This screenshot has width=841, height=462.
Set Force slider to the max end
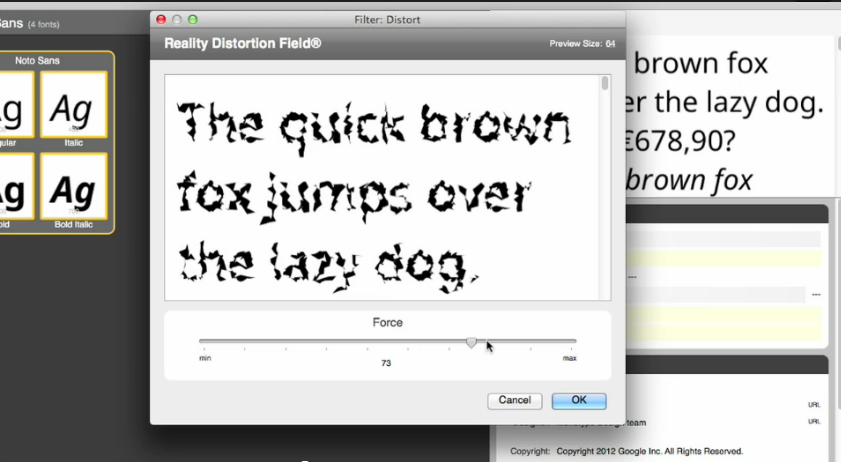click(574, 341)
